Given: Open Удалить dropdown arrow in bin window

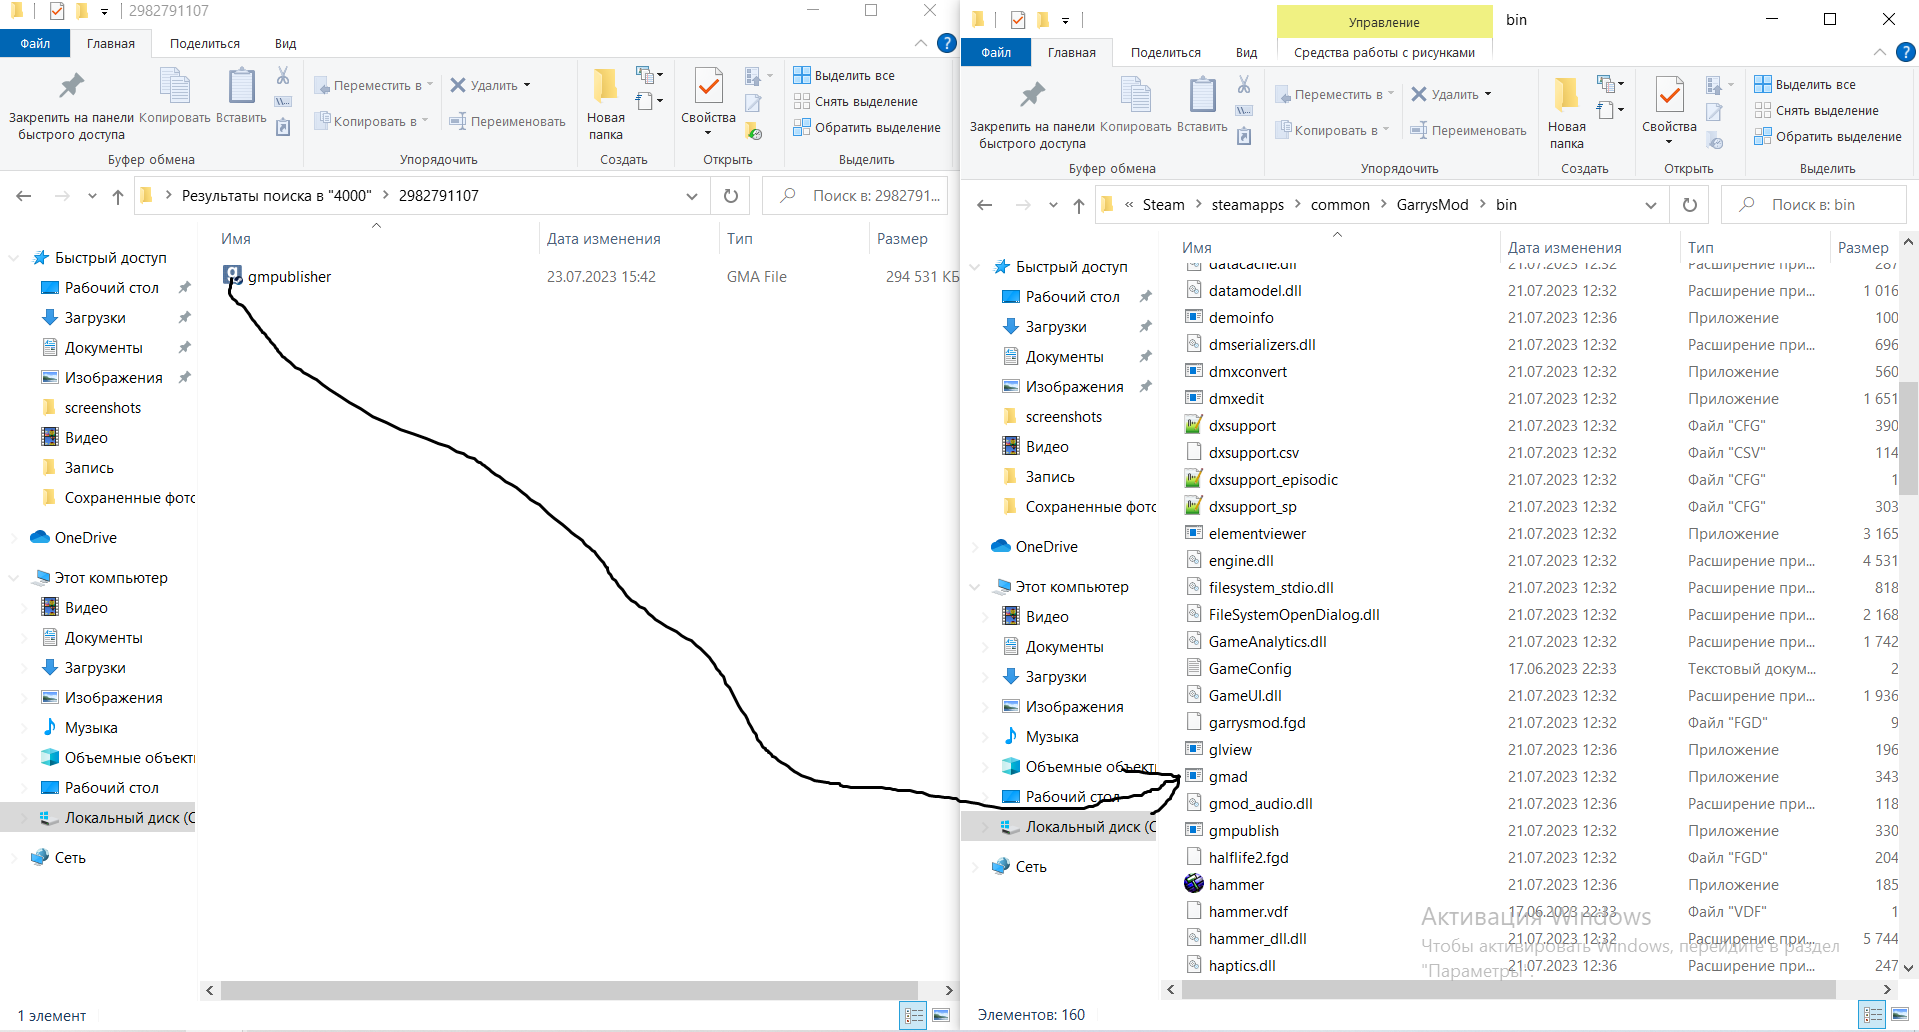Looking at the screenshot, I should click(1488, 94).
